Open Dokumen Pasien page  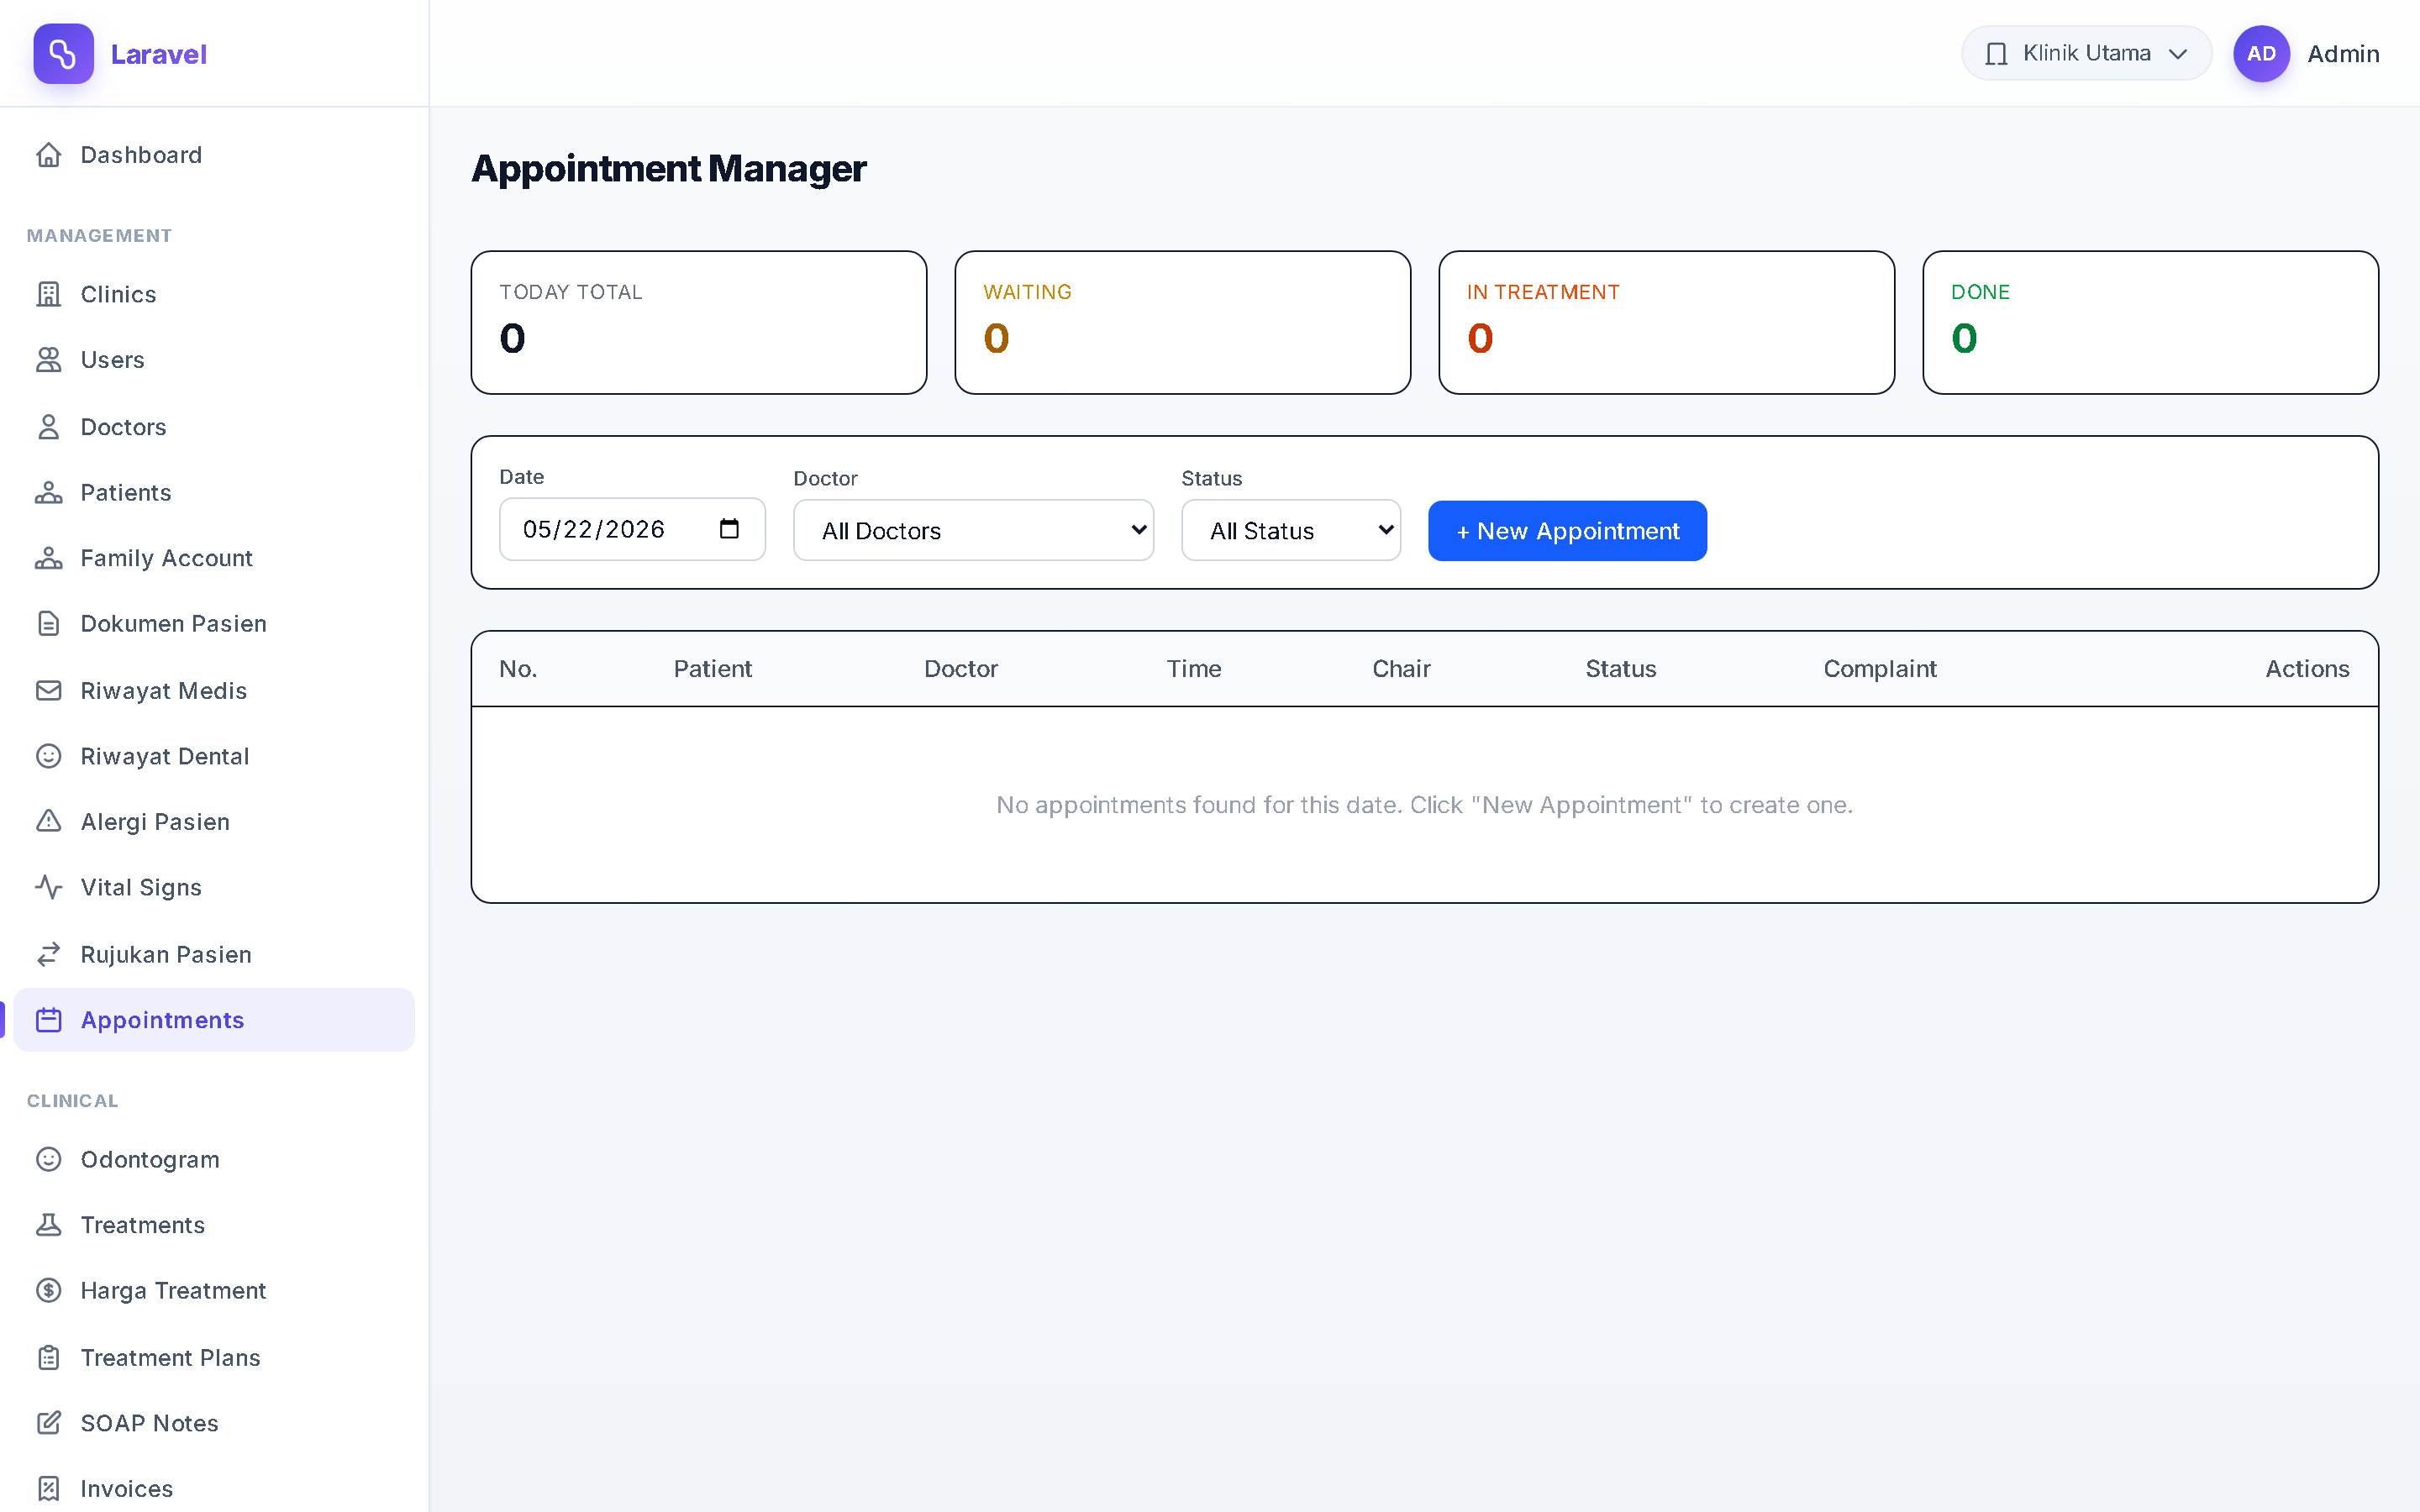[214, 624]
